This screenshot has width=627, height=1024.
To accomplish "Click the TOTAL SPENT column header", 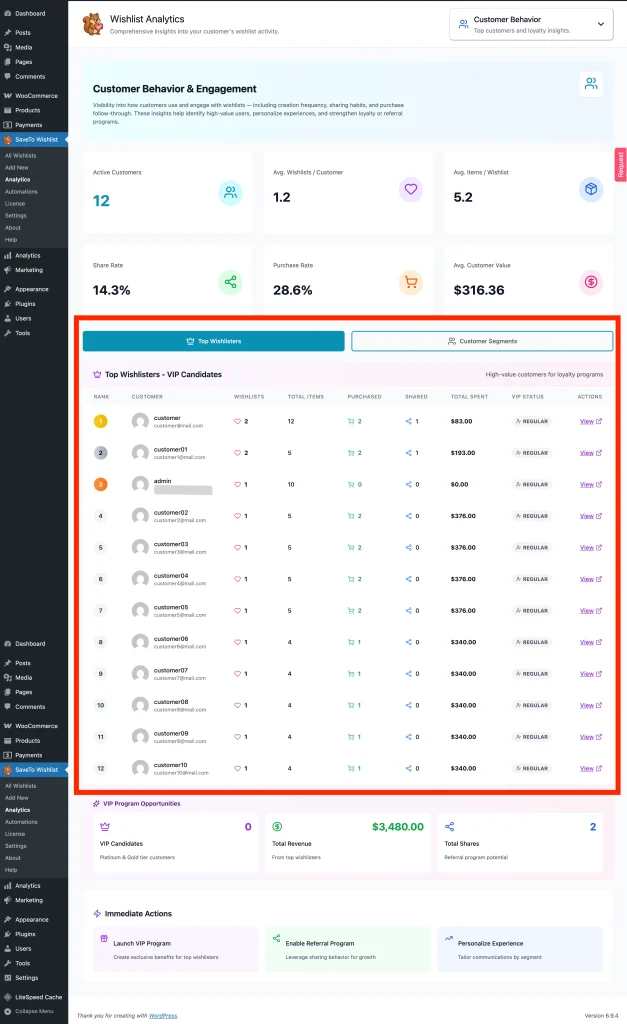I will click(x=469, y=396).
